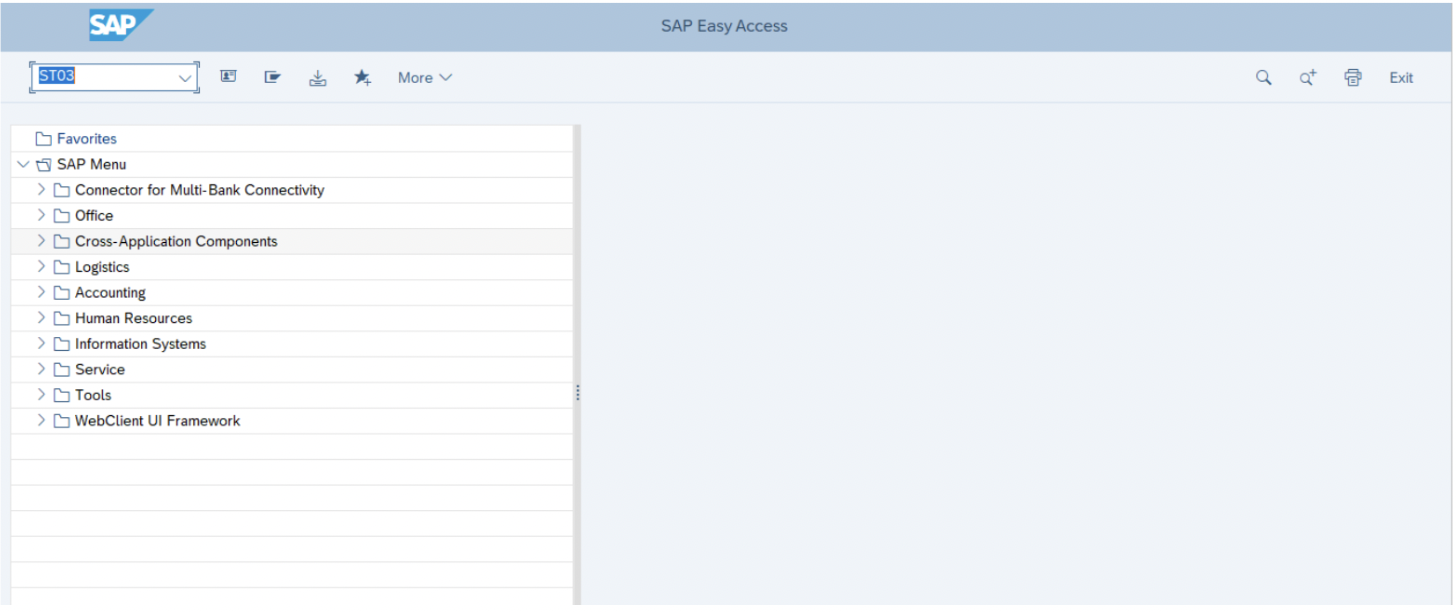Select the Tools folder
1456x612 pixels.
click(x=91, y=394)
